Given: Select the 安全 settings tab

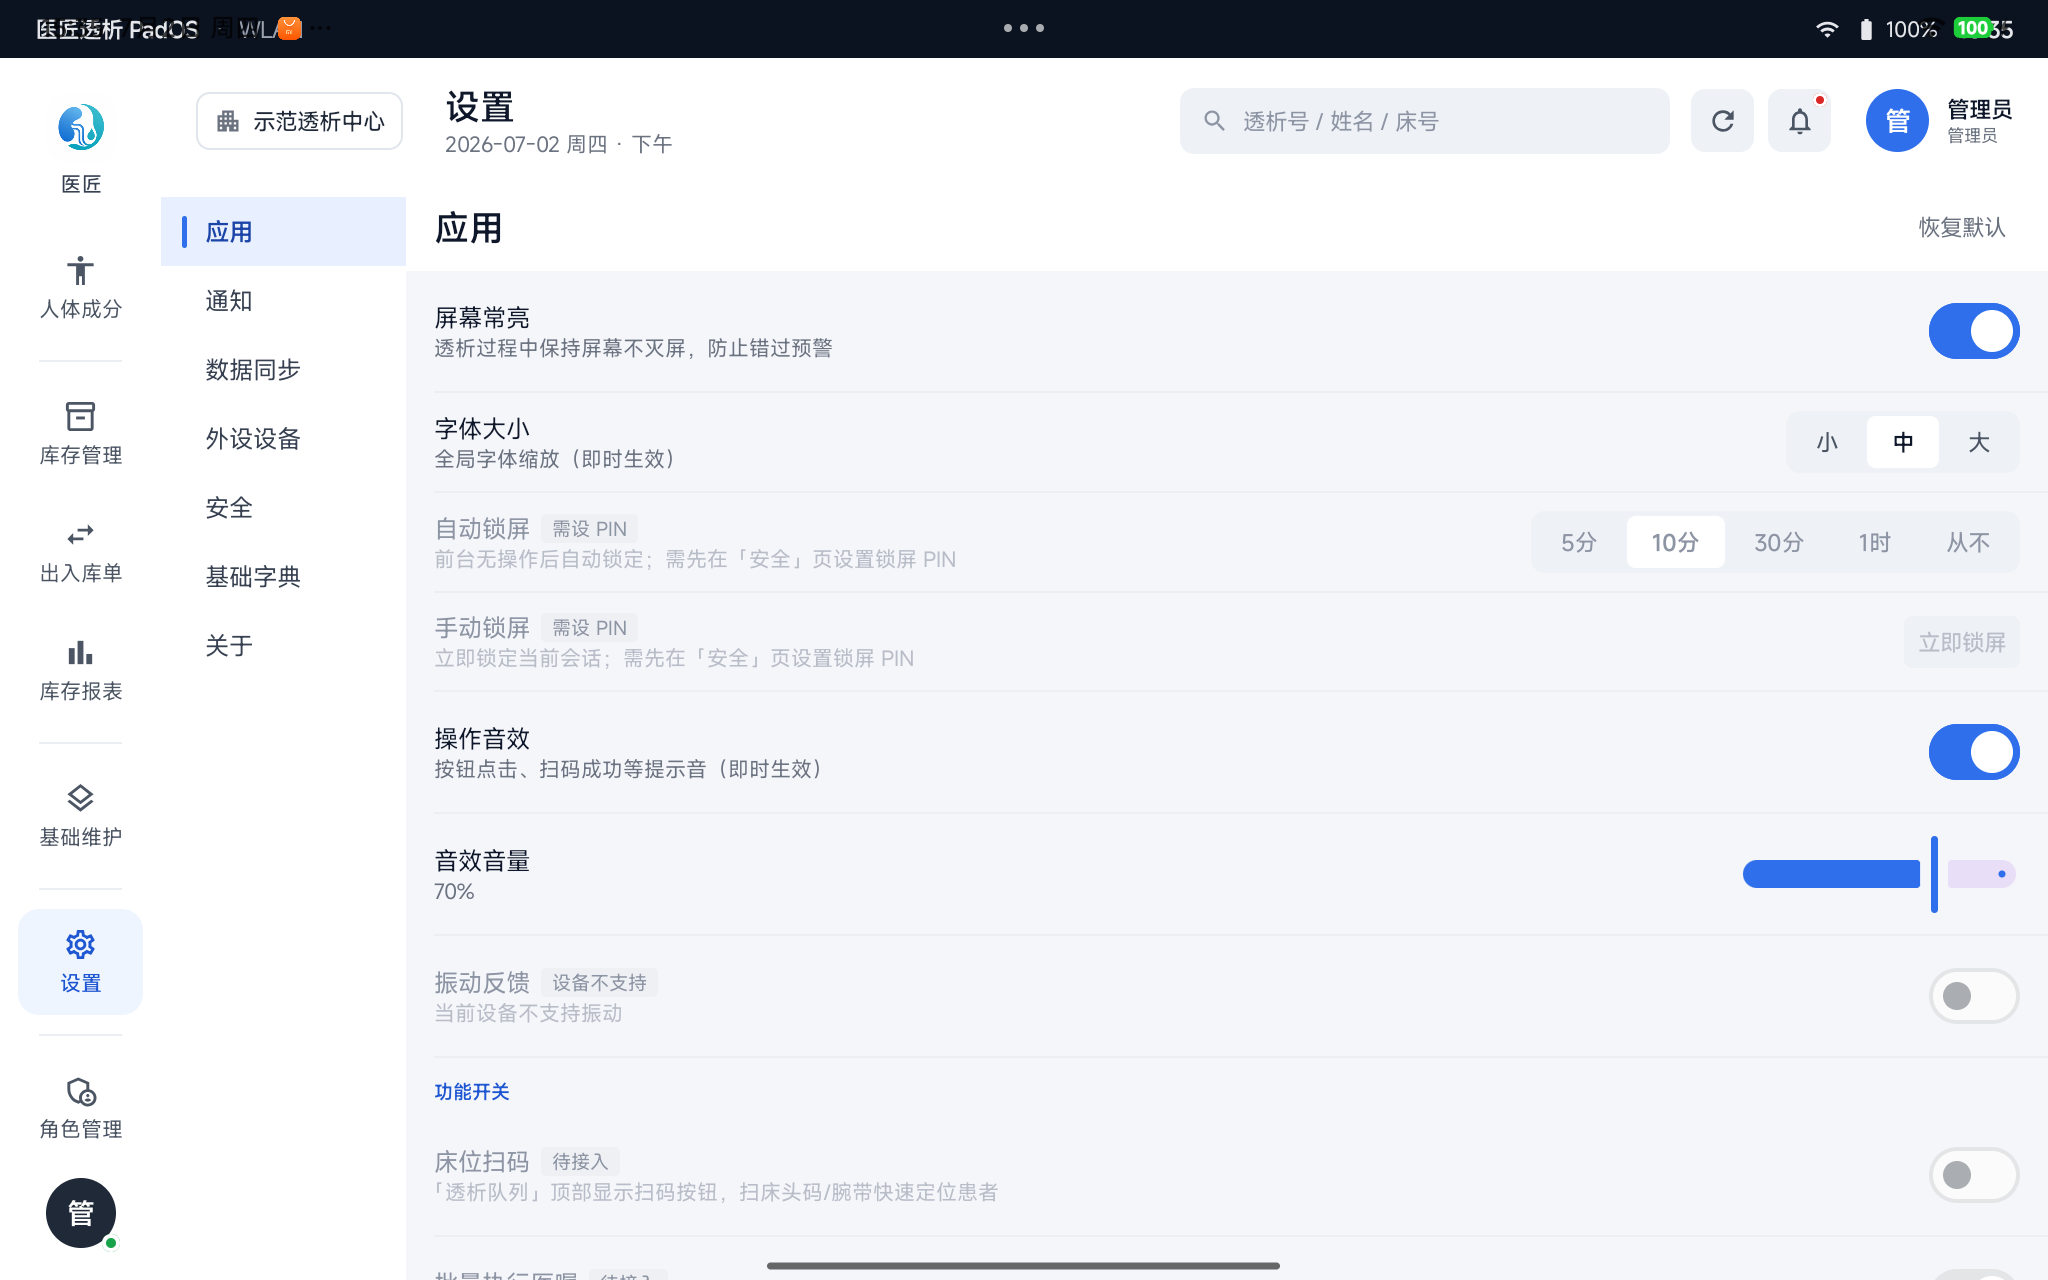Looking at the screenshot, I should pos(283,508).
